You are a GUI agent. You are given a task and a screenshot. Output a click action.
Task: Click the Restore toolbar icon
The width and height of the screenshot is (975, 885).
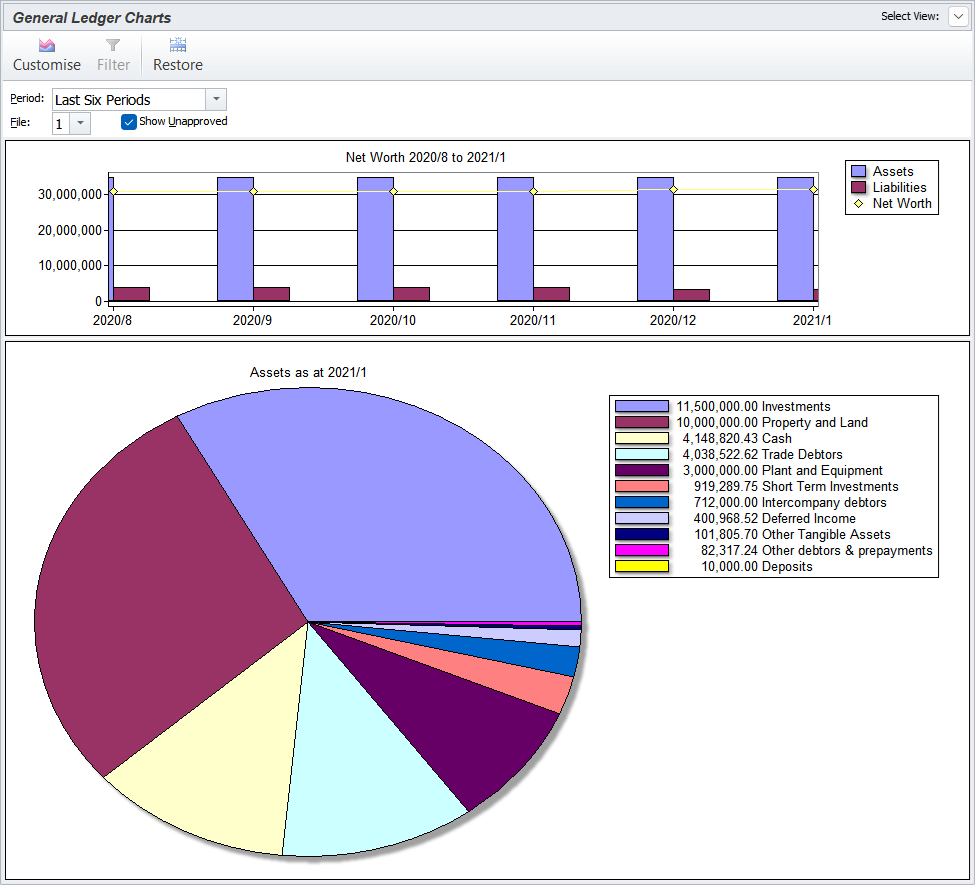pos(177,53)
